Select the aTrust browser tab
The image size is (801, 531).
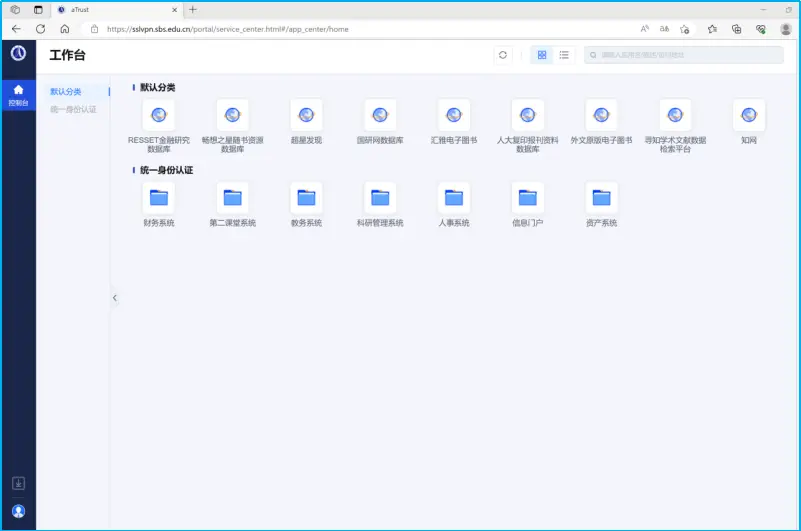(116, 10)
